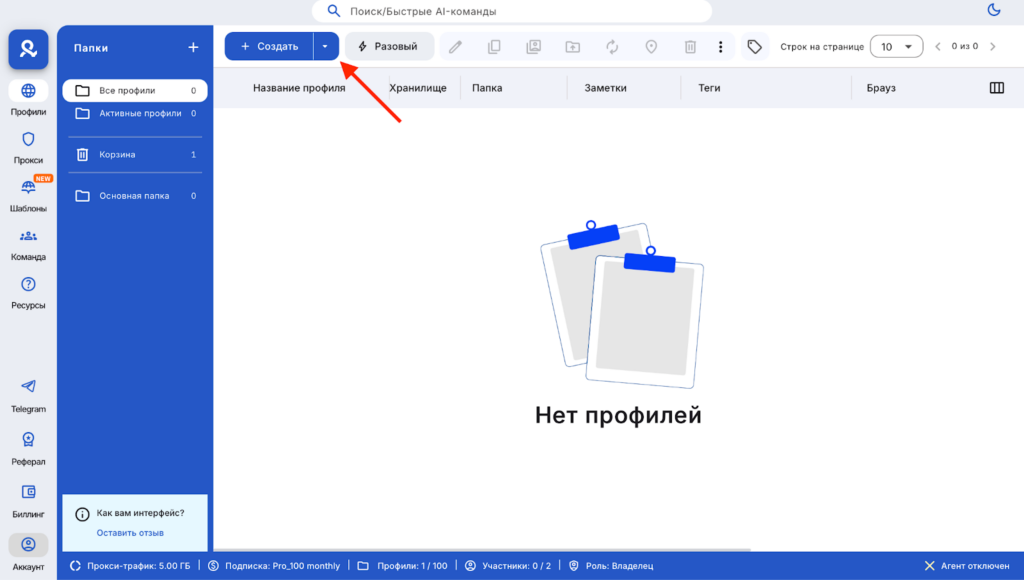Image resolution: width=1024 pixels, height=580 pixels.
Task: Click Агент отключен status indicator
Action: [967, 566]
